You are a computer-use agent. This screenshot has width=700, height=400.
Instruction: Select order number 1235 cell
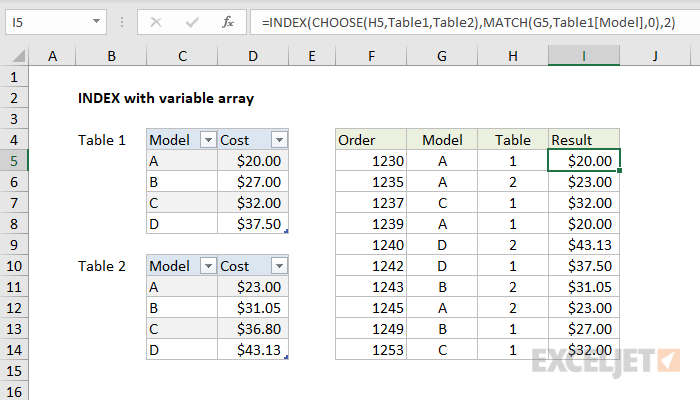coord(371,182)
